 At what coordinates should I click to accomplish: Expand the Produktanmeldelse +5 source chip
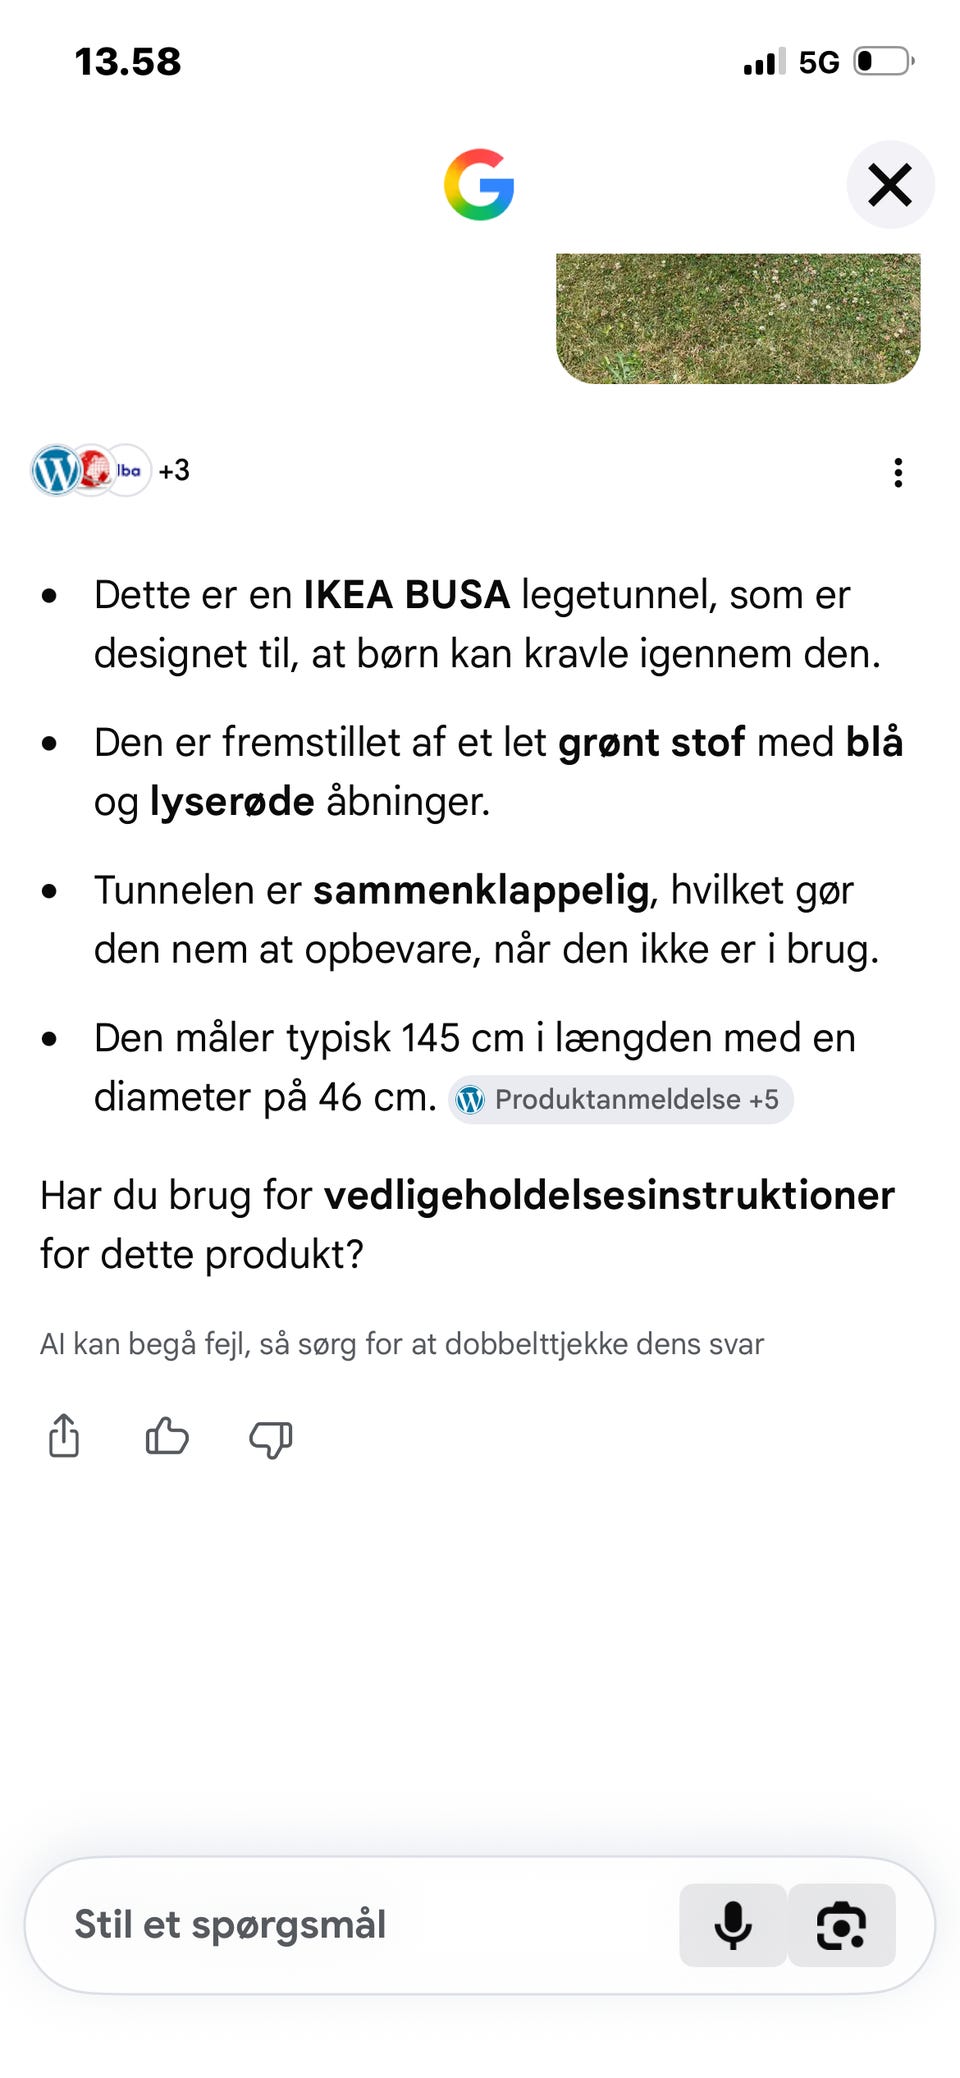tap(620, 1100)
